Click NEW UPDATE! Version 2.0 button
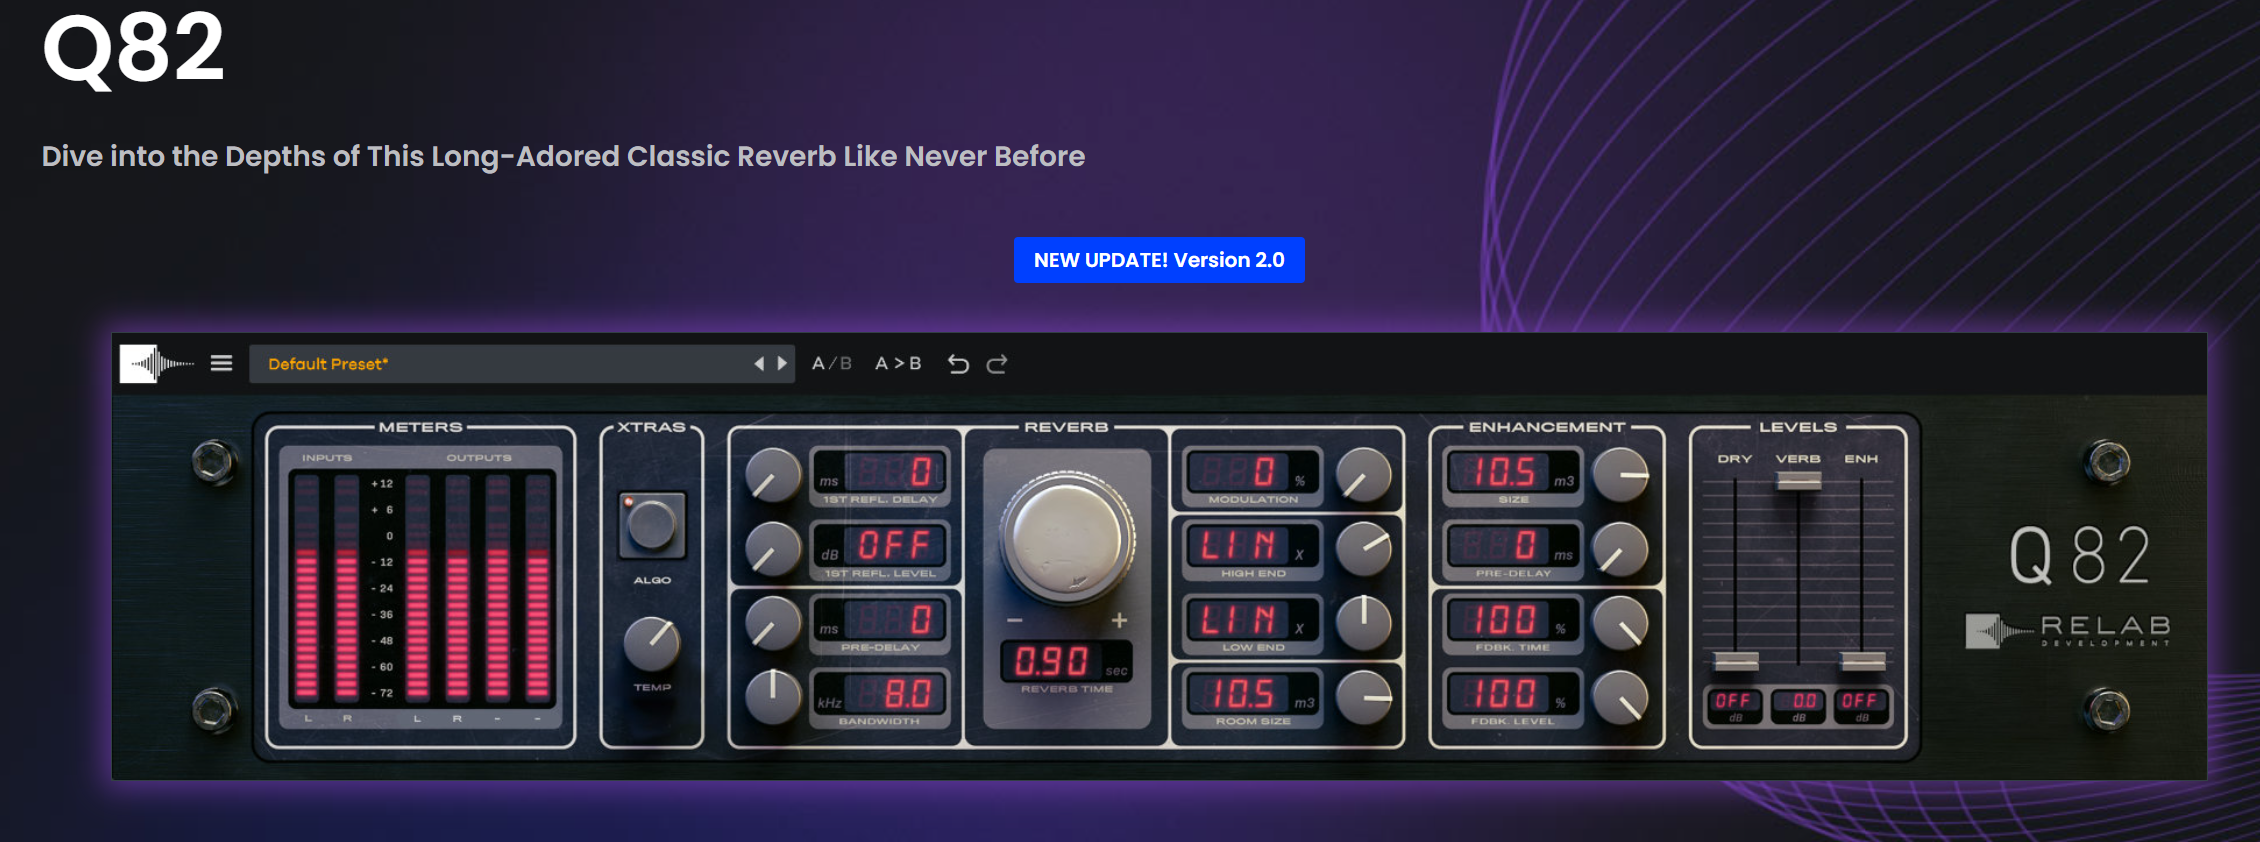Viewport: 2260px width, 842px height. pos(1159,260)
